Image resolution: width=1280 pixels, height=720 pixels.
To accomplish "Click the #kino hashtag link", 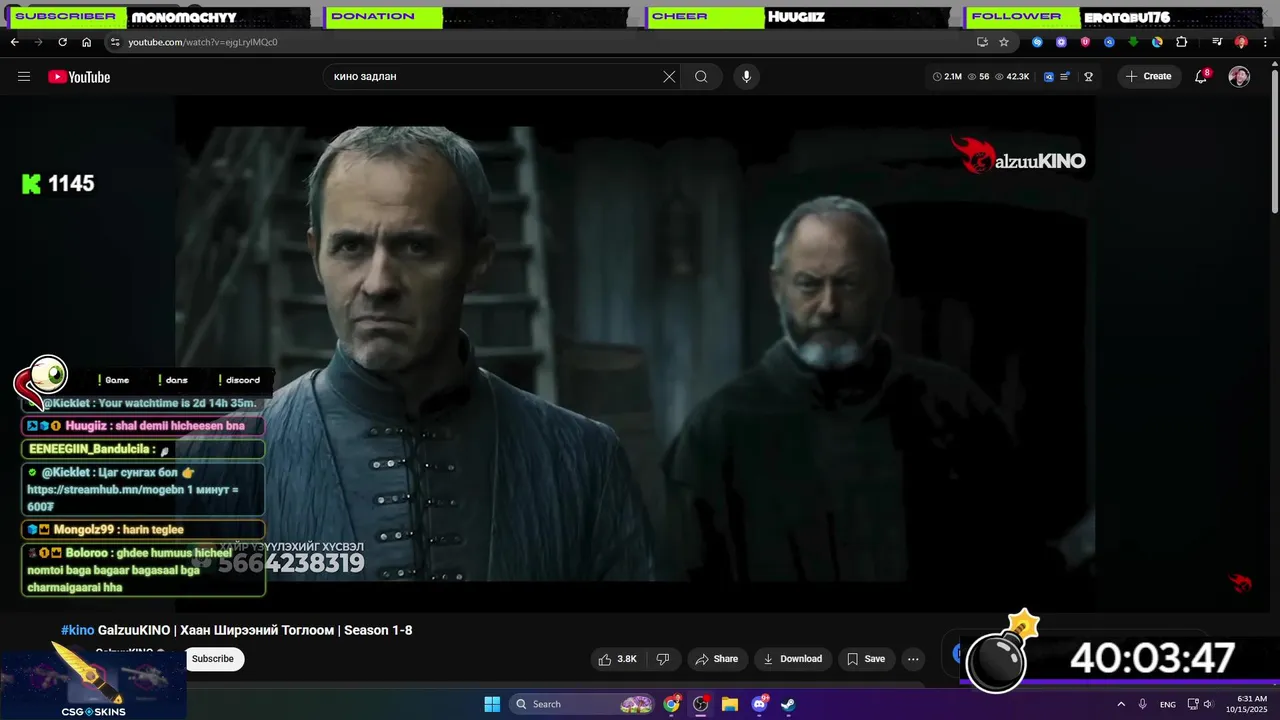I will click(x=77, y=630).
